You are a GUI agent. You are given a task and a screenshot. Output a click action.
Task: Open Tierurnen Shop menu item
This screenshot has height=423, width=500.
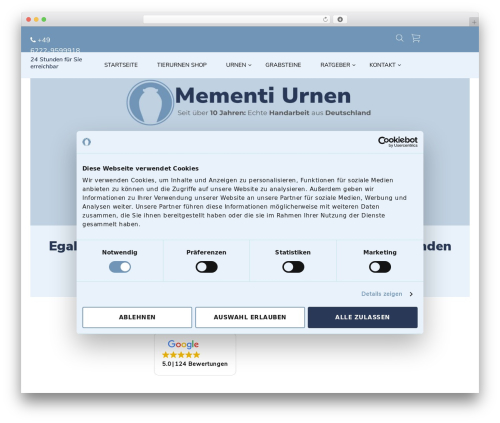point(182,65)
